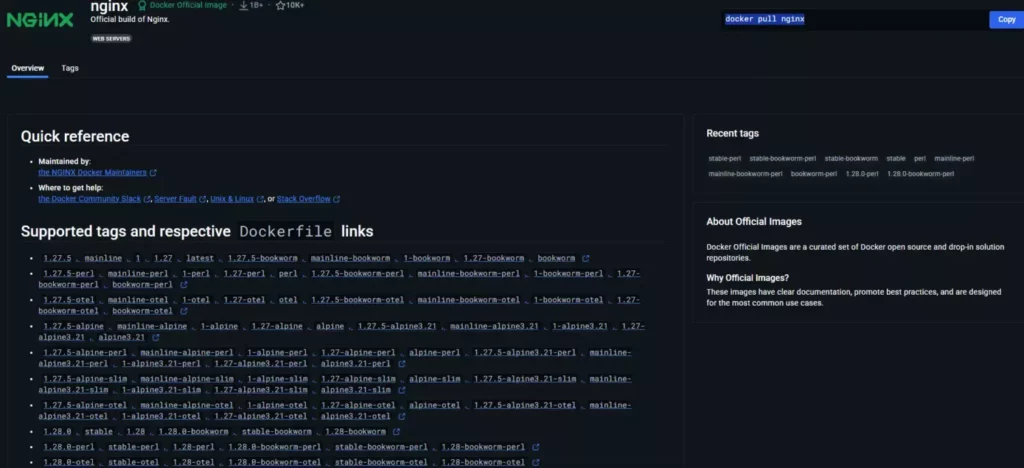Select mainline-bookworm-perl in Recent tags
This screenshot has width=1024, height=468.
745,174
